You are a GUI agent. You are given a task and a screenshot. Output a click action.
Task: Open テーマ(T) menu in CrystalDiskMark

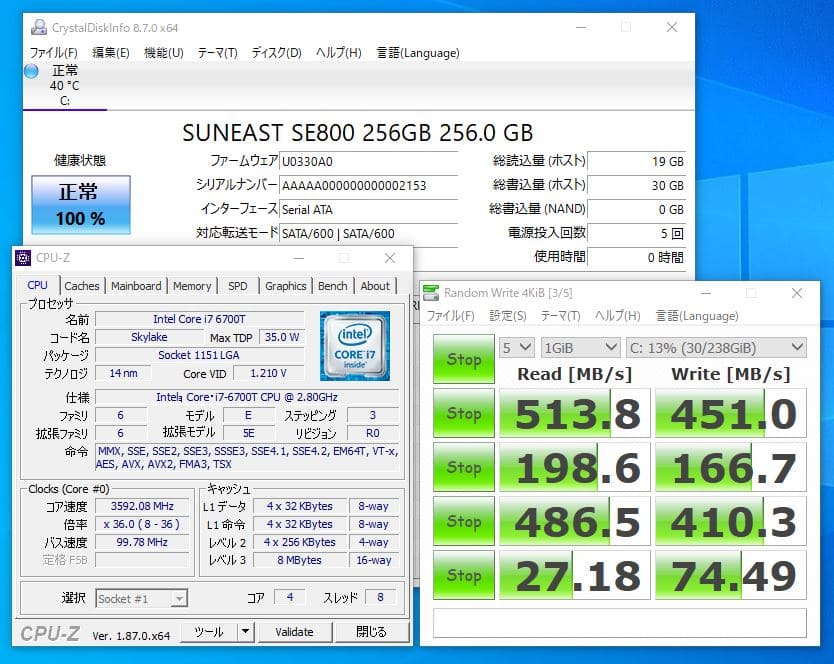[561, 316]
